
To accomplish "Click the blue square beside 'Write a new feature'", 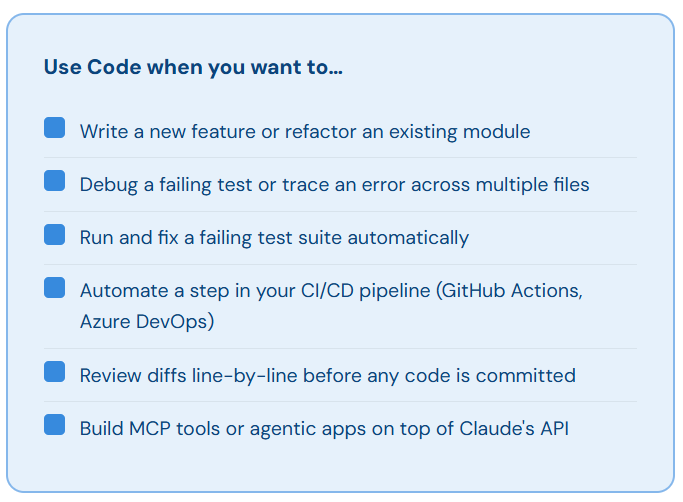I will pyautogui.click(x=54, y=127).
